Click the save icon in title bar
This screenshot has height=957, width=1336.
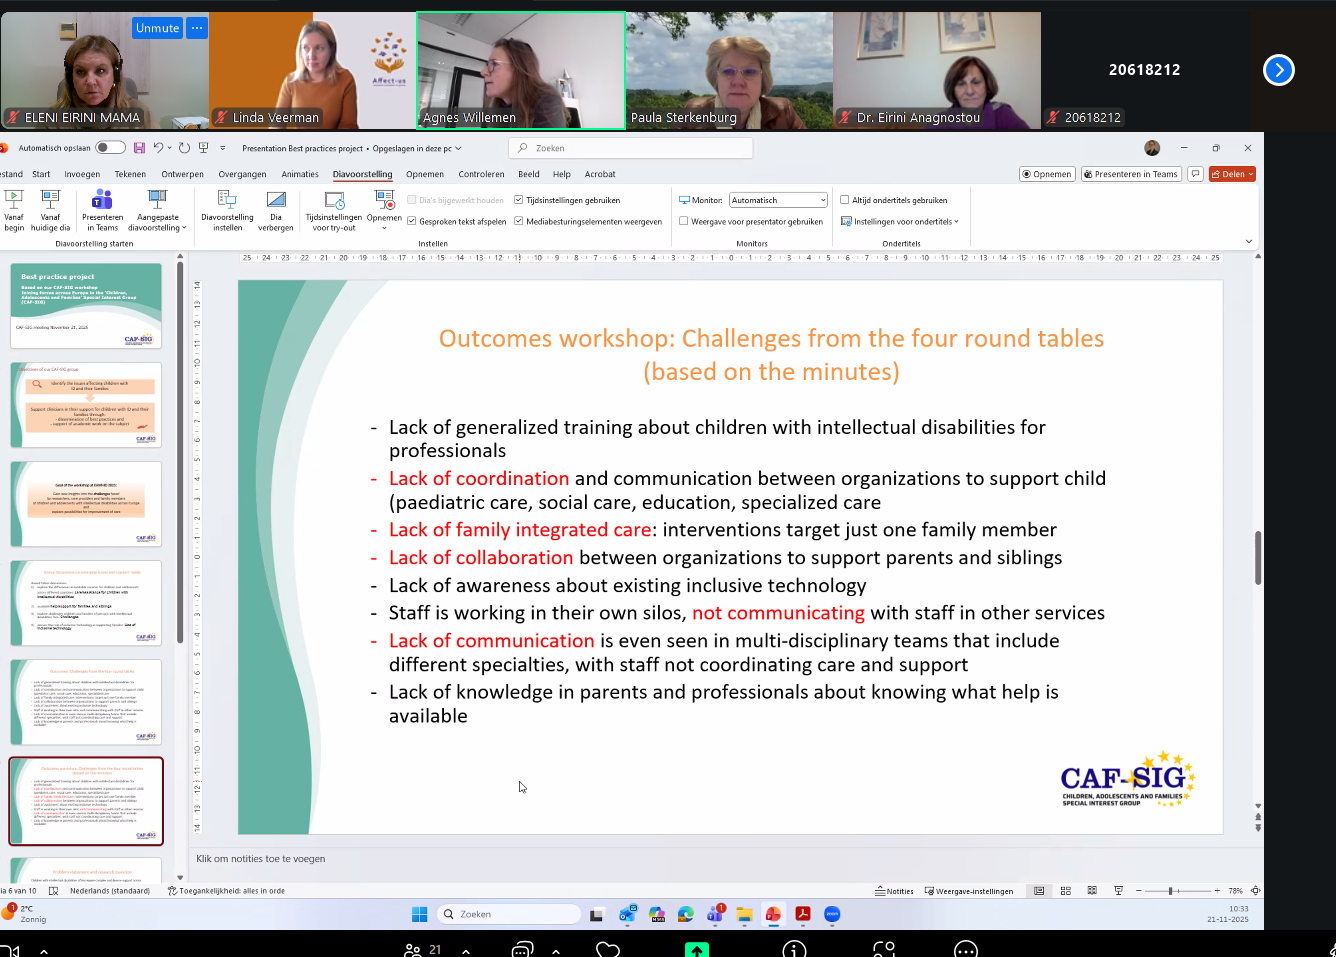139,148
